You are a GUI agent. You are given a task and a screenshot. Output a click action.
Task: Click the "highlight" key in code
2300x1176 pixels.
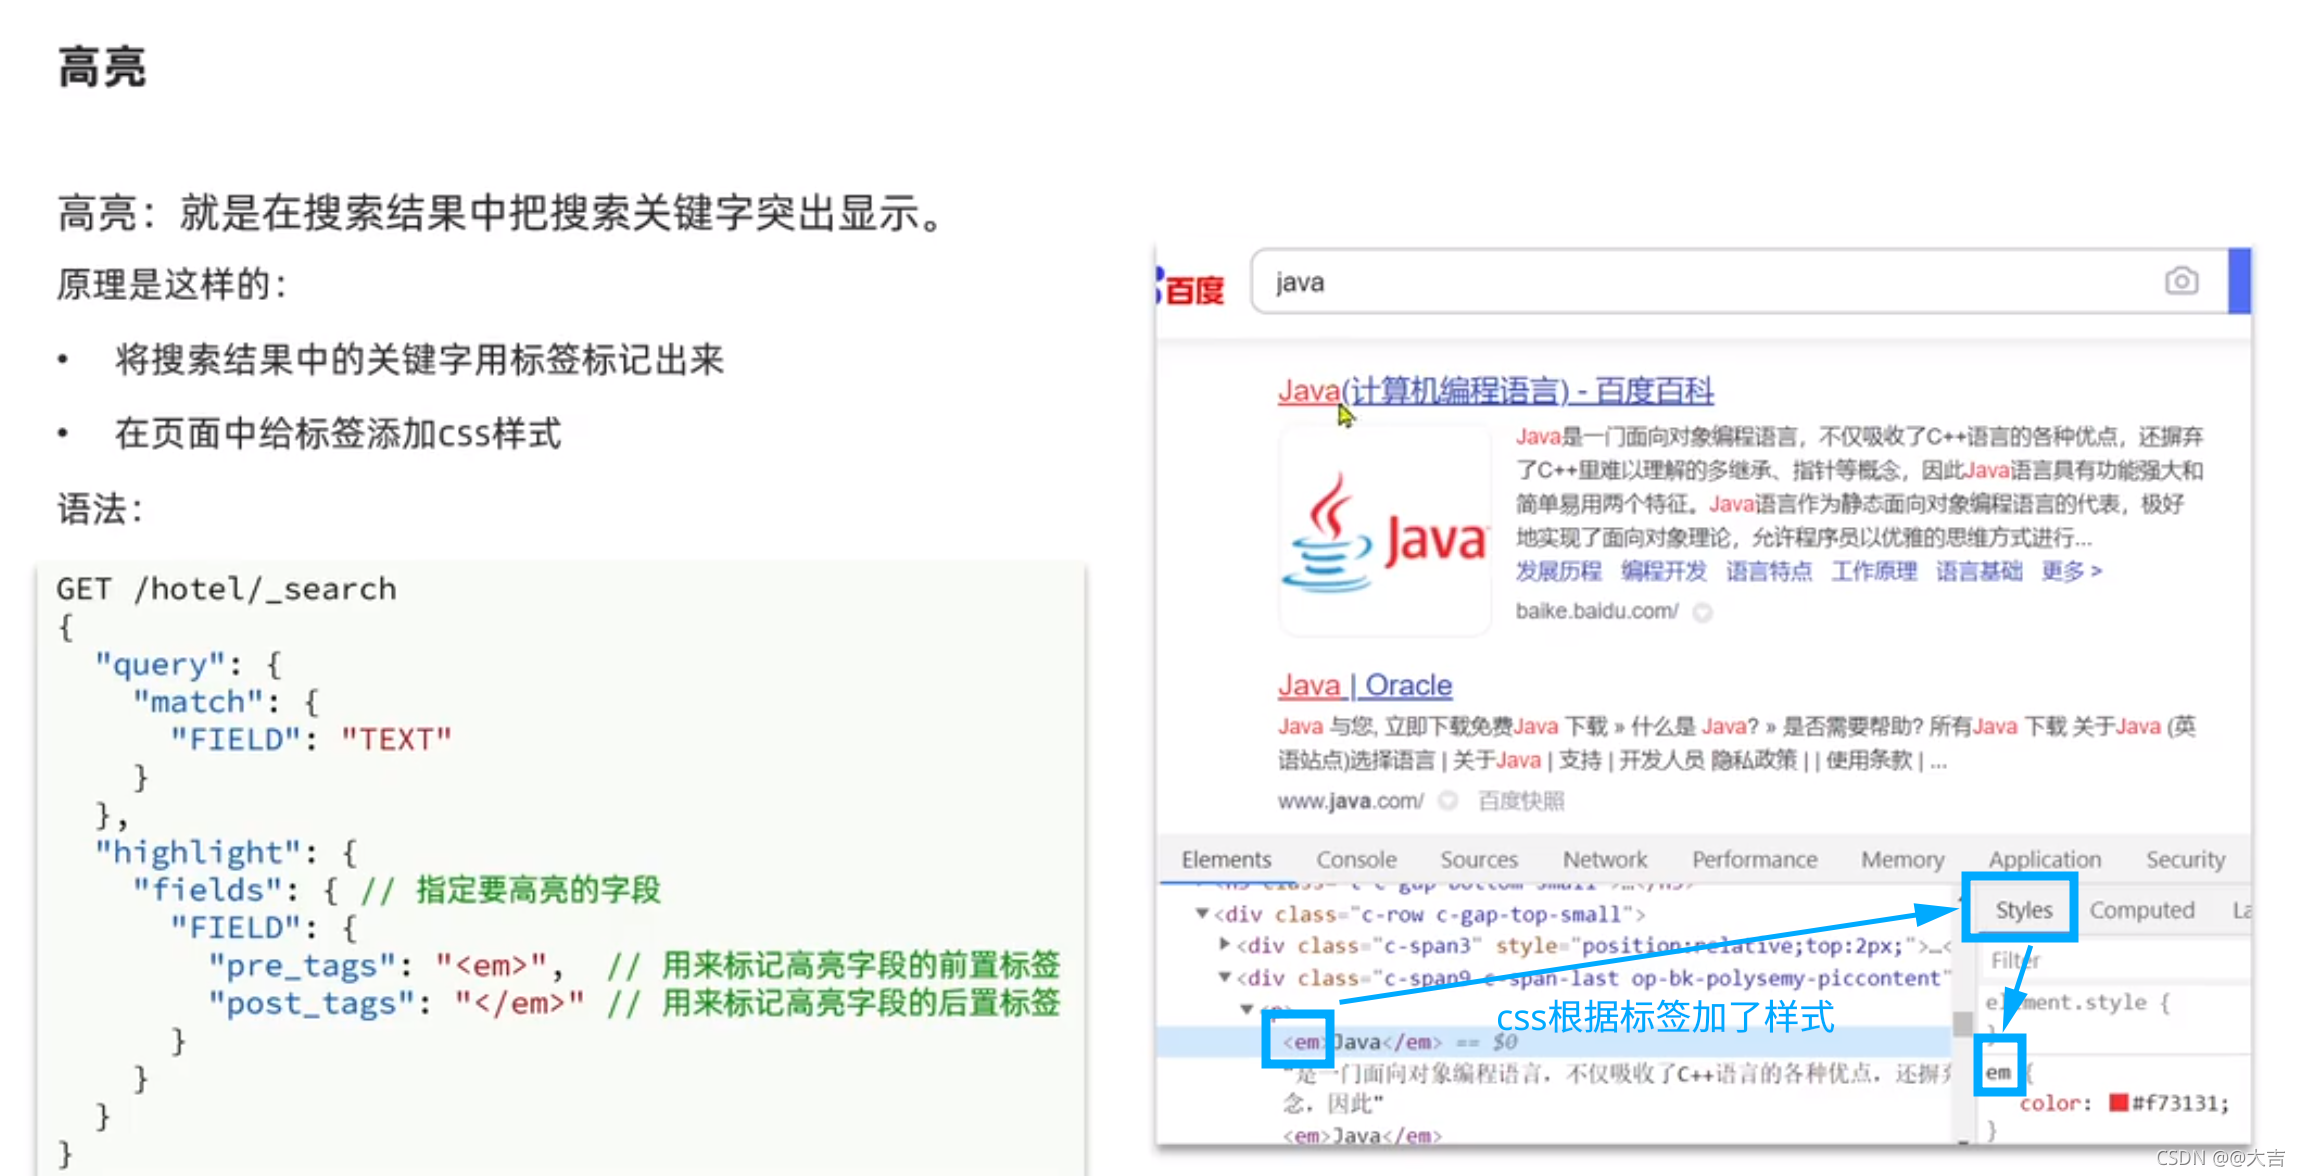[197, 852]
